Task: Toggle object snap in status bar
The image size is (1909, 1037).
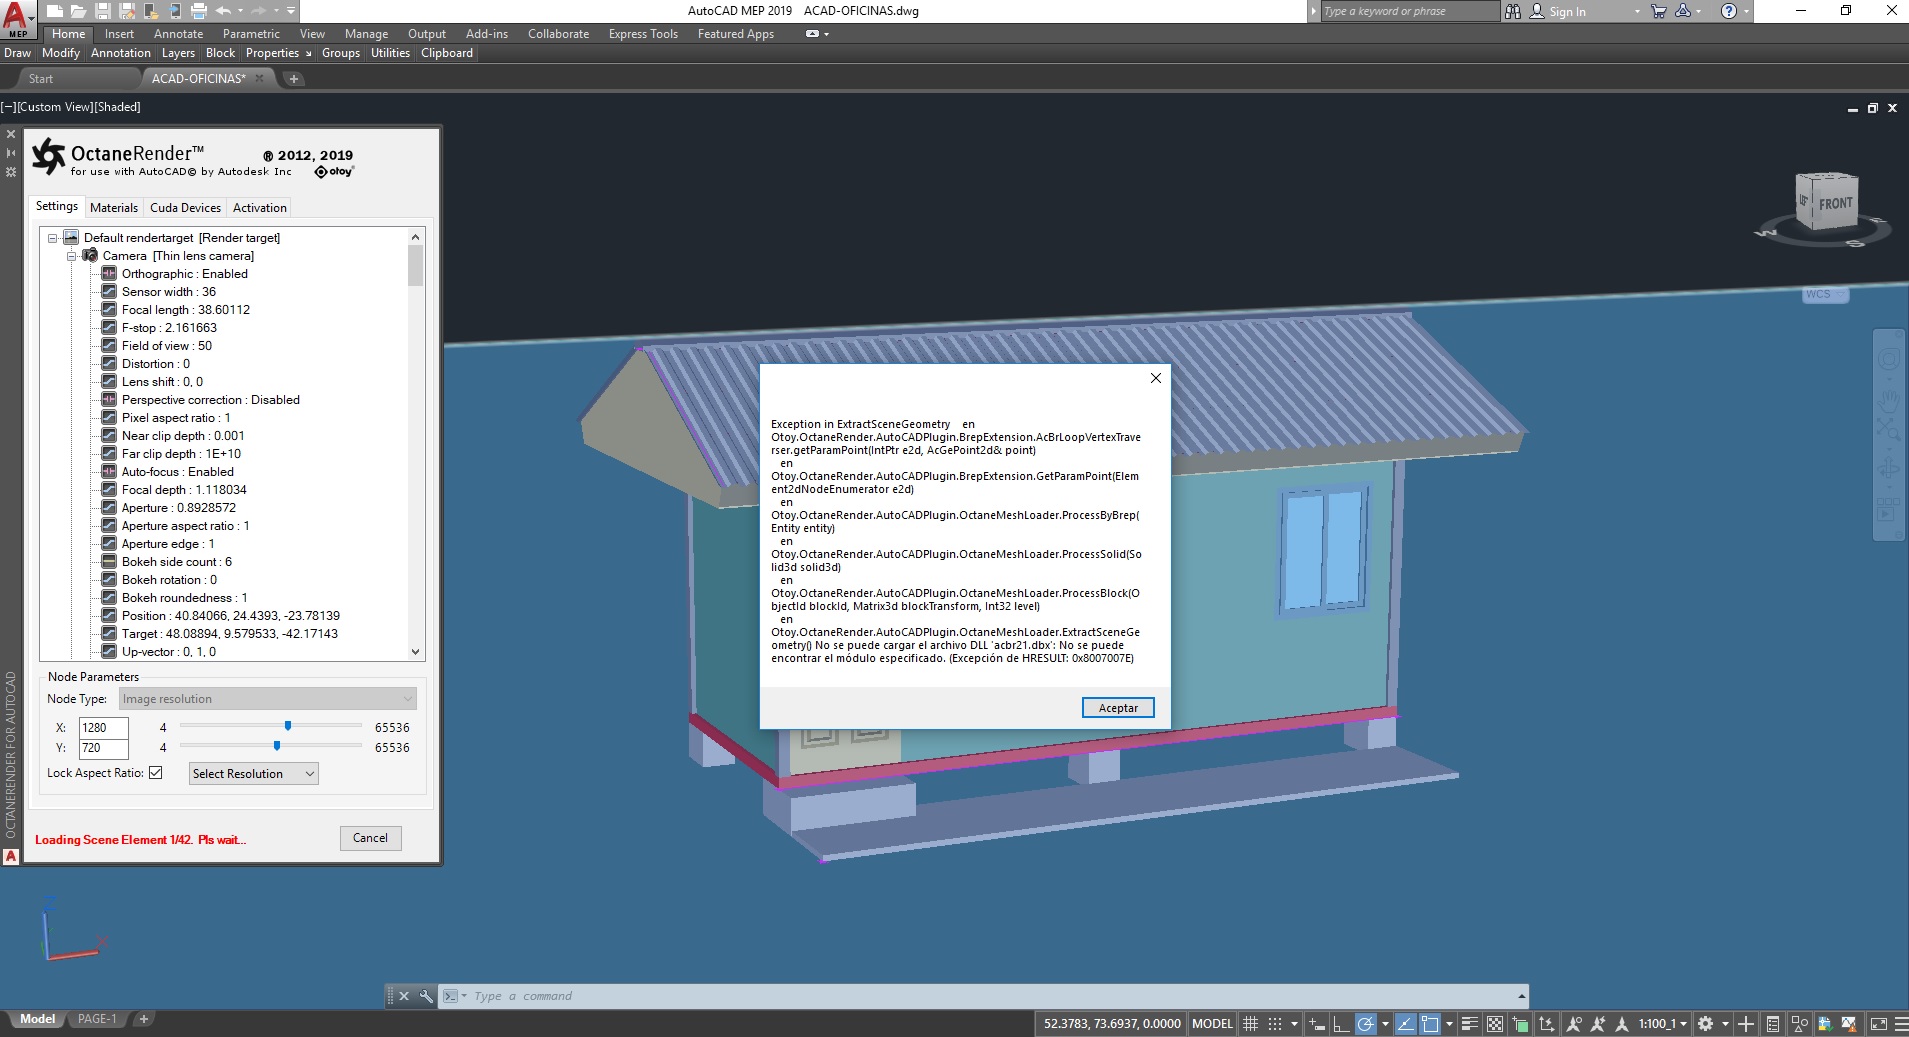Action: (x=1430, y=1023)
